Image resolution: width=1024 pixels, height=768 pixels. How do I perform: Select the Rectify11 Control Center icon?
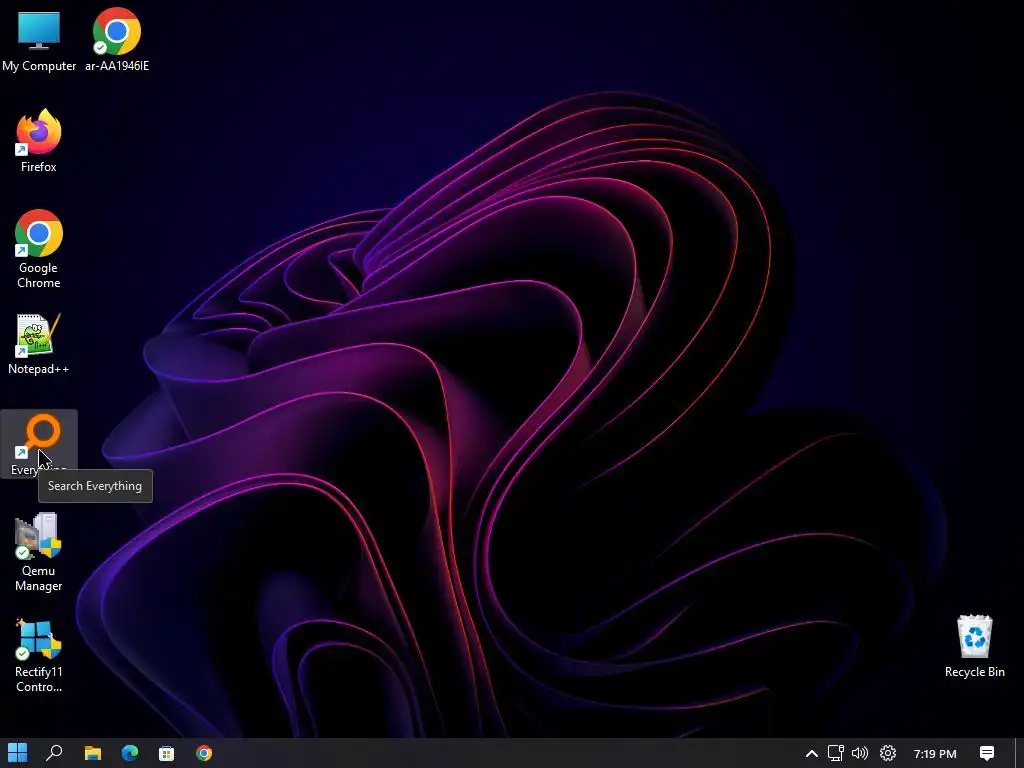pyautogui.click(x=39, y=655)
